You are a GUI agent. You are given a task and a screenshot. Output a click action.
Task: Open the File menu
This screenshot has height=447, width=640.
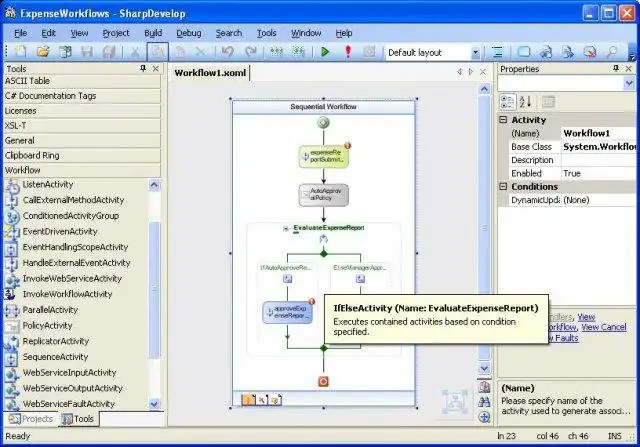20,33
